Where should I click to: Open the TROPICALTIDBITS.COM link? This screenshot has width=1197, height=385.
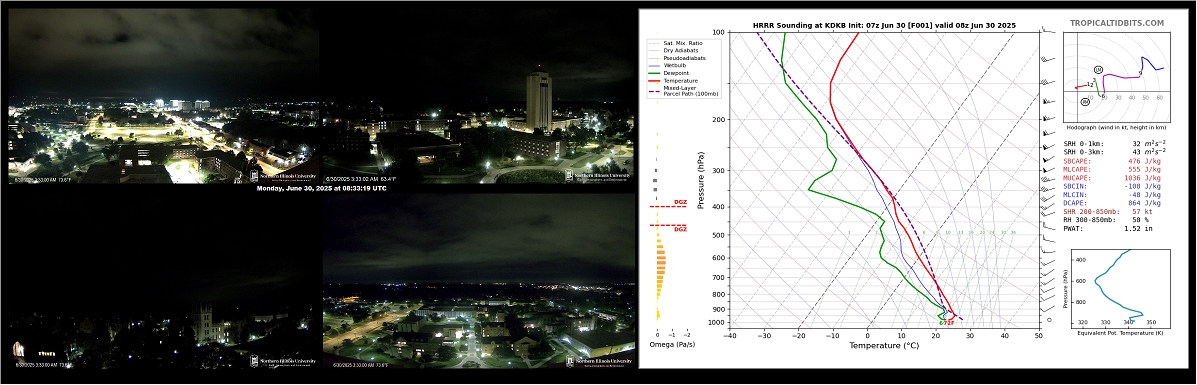1117,23
